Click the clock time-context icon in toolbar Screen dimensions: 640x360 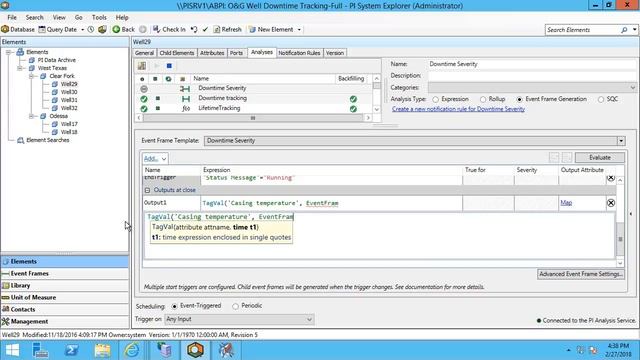click(91, 29)
